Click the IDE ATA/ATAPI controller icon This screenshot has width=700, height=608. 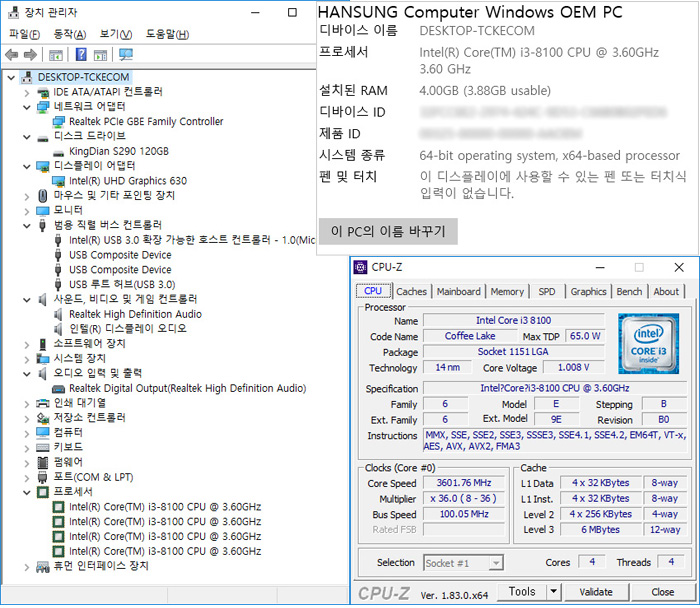(43, 92)
